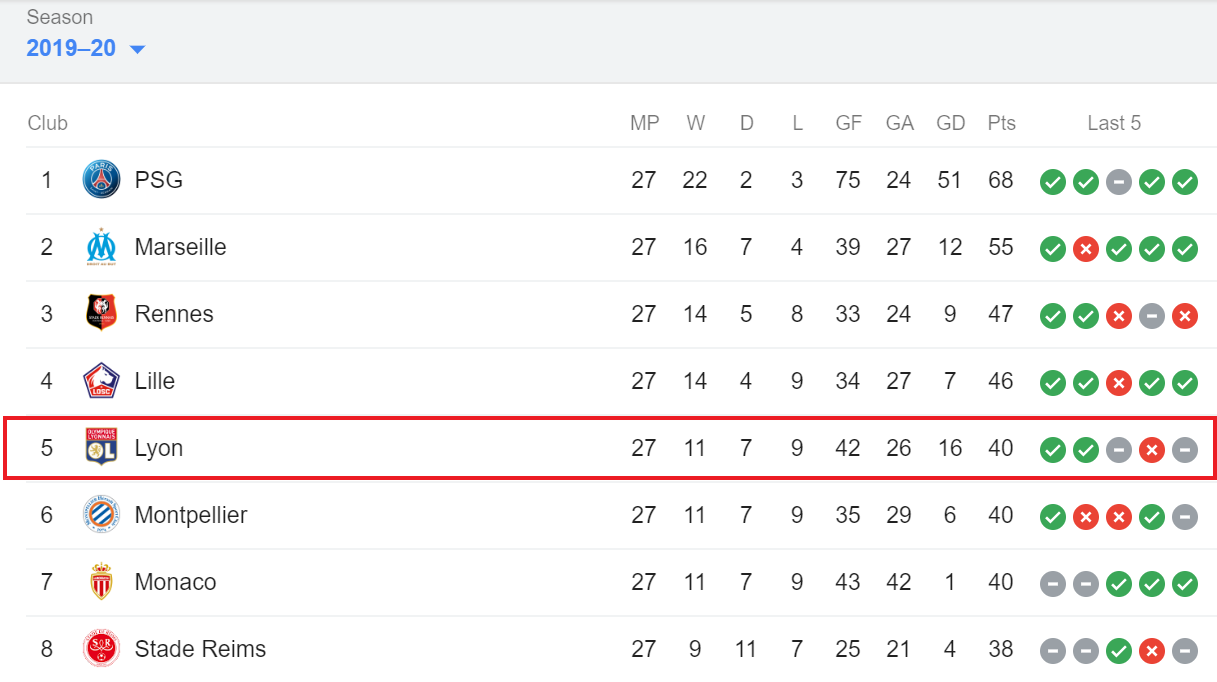Click the Lille LOSC crest icon

101,381
